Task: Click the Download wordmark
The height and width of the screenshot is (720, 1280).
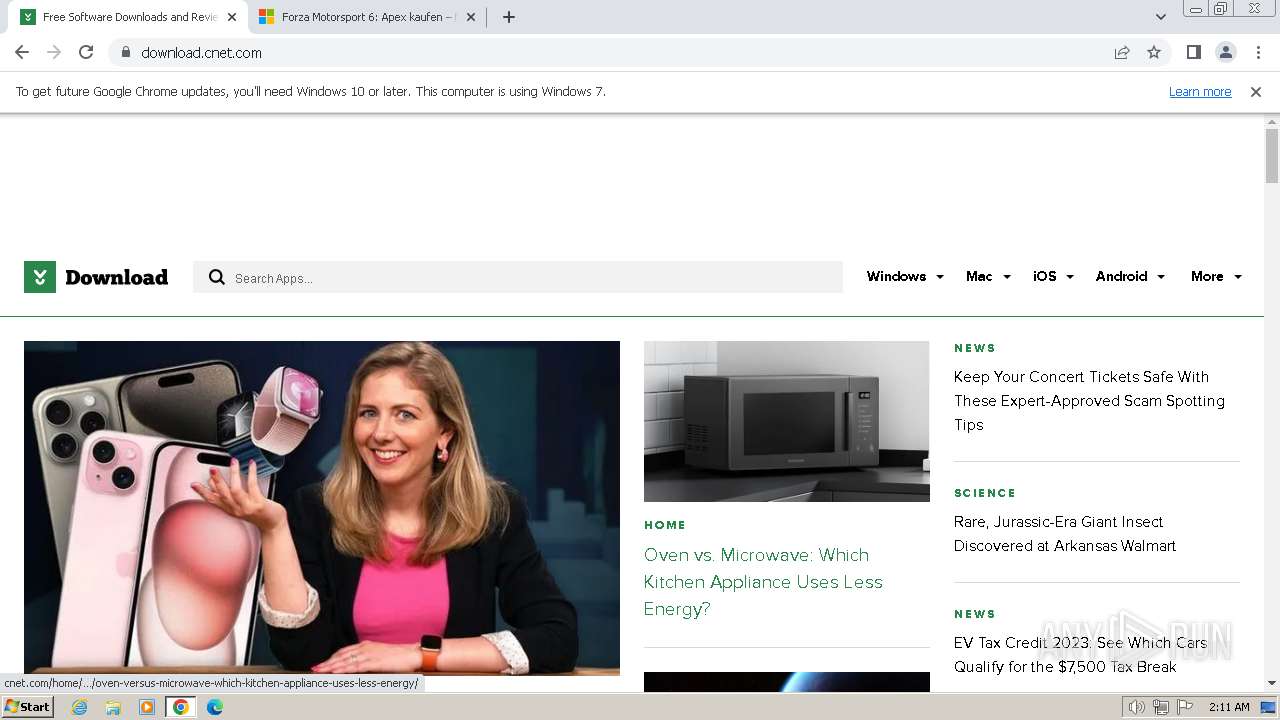Action: pyautogui.click(x=116, y=278)
